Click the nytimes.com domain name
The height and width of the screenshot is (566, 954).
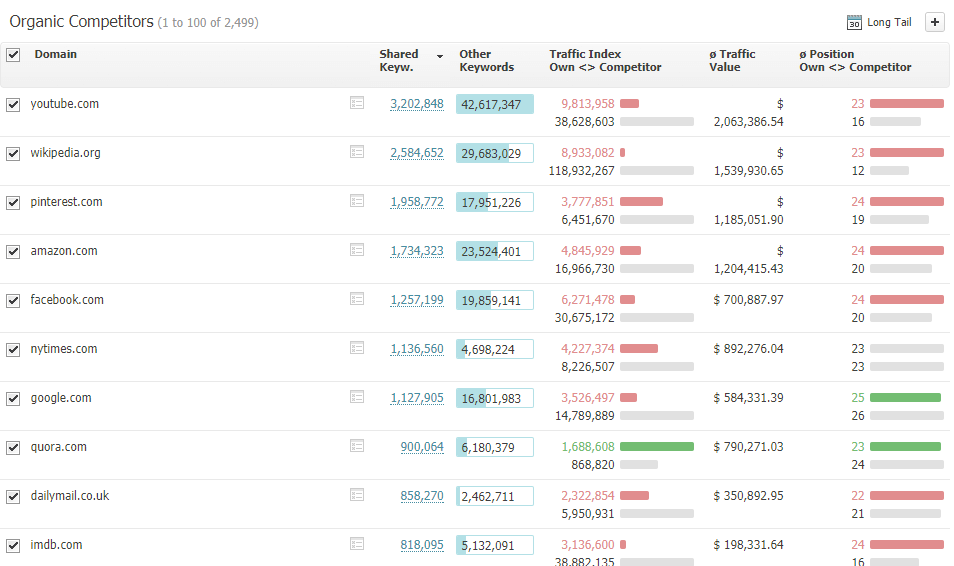[x=64, y=349]
